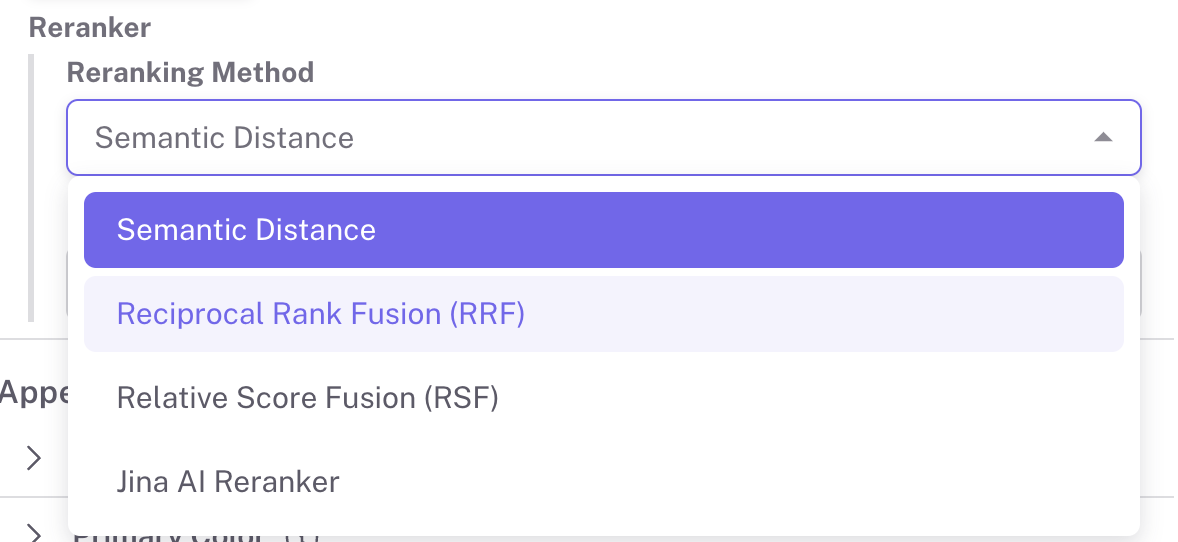Select the highlighted Semantic Distance option
Screen dimensions: 1178x542
(x=603, y=230)
